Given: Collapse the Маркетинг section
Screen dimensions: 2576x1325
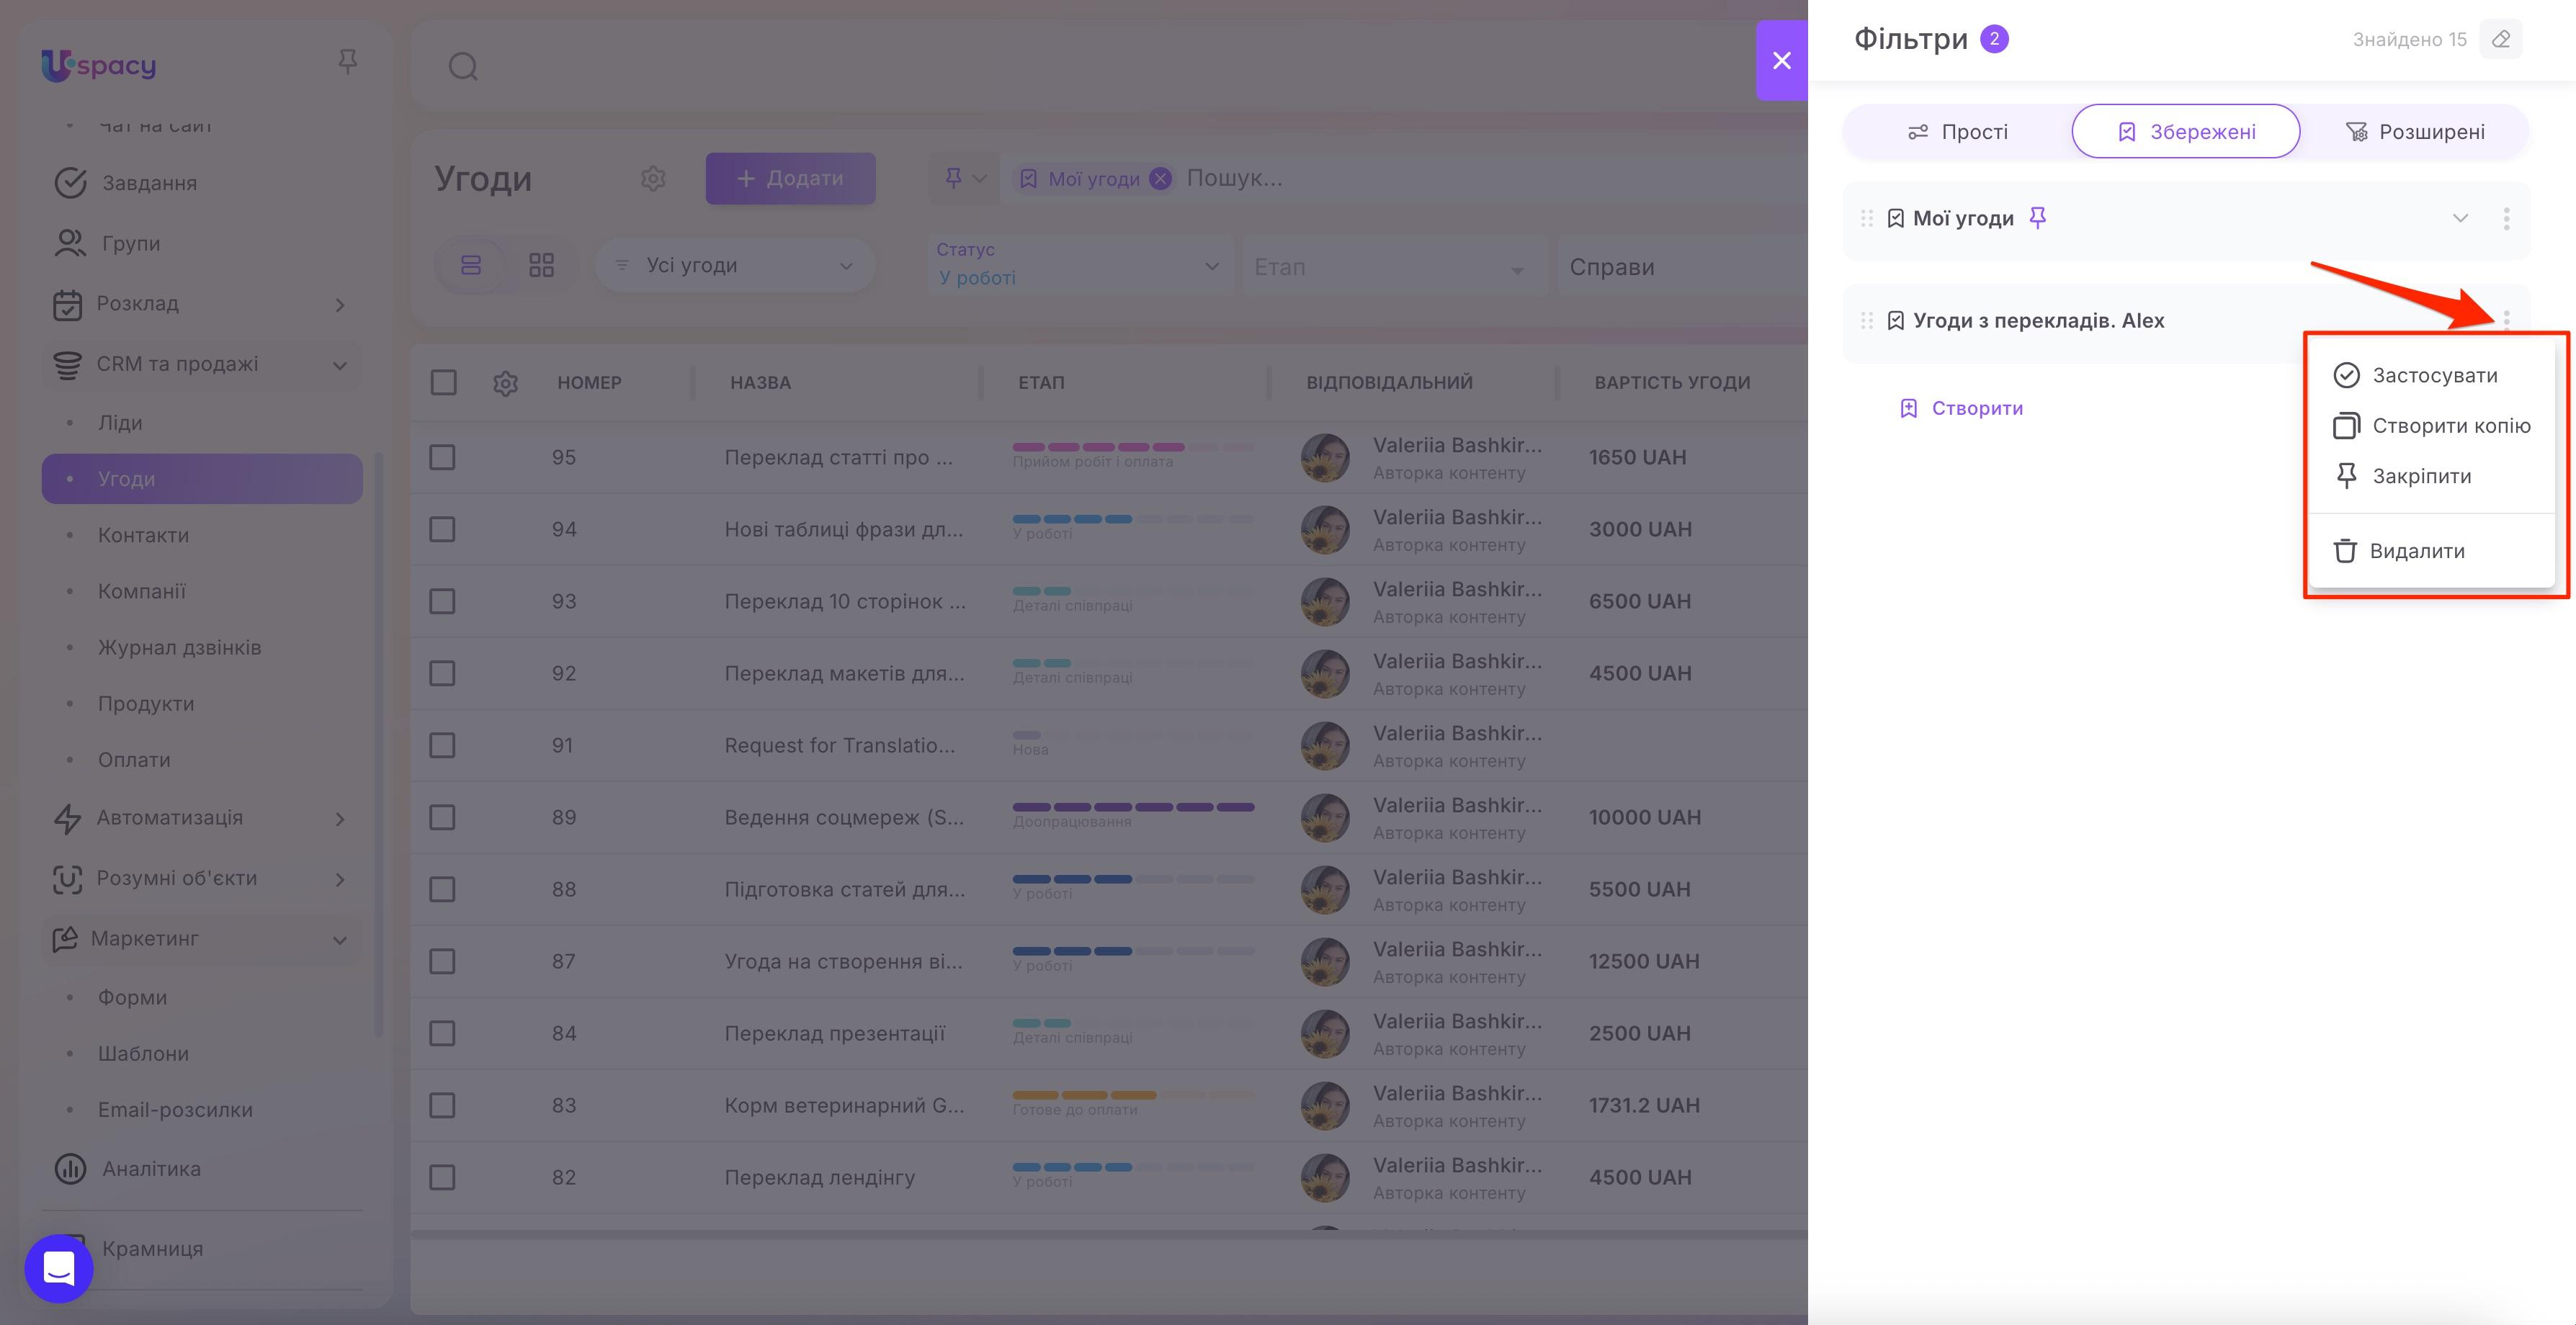Looking at the screenshot, I should click(340, 940).
